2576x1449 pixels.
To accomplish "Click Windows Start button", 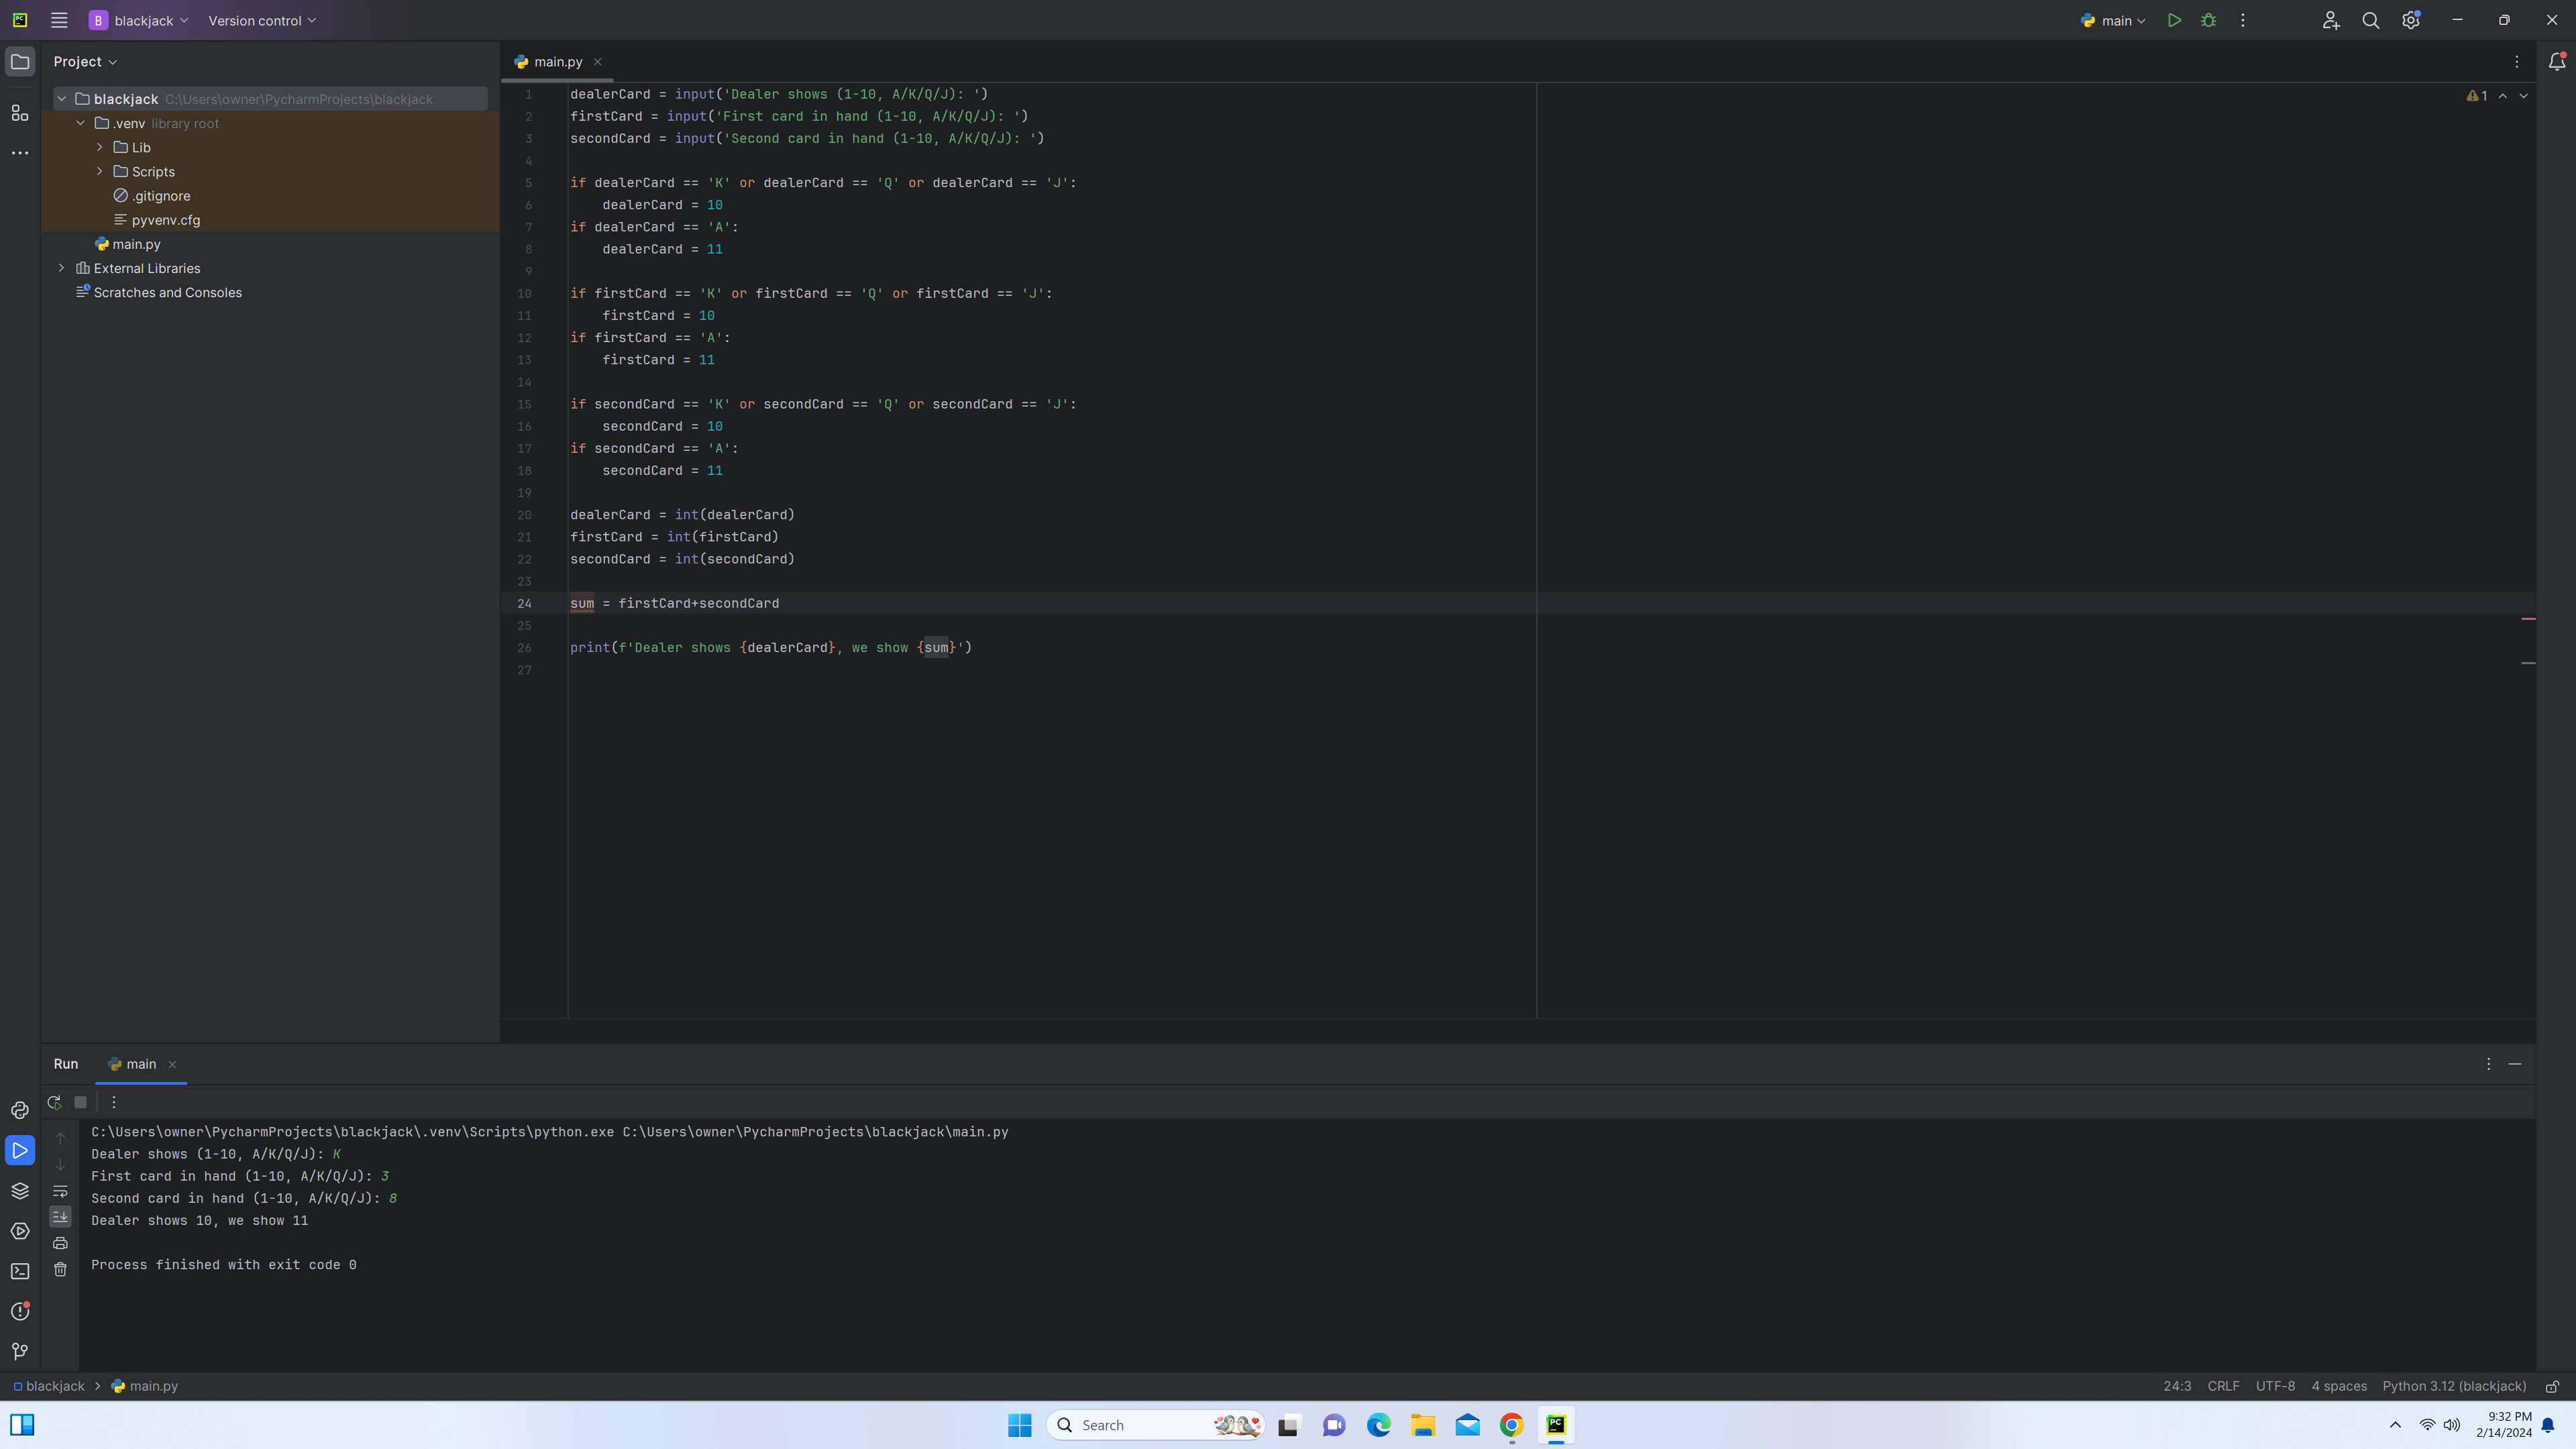I will point(1019,1425).
